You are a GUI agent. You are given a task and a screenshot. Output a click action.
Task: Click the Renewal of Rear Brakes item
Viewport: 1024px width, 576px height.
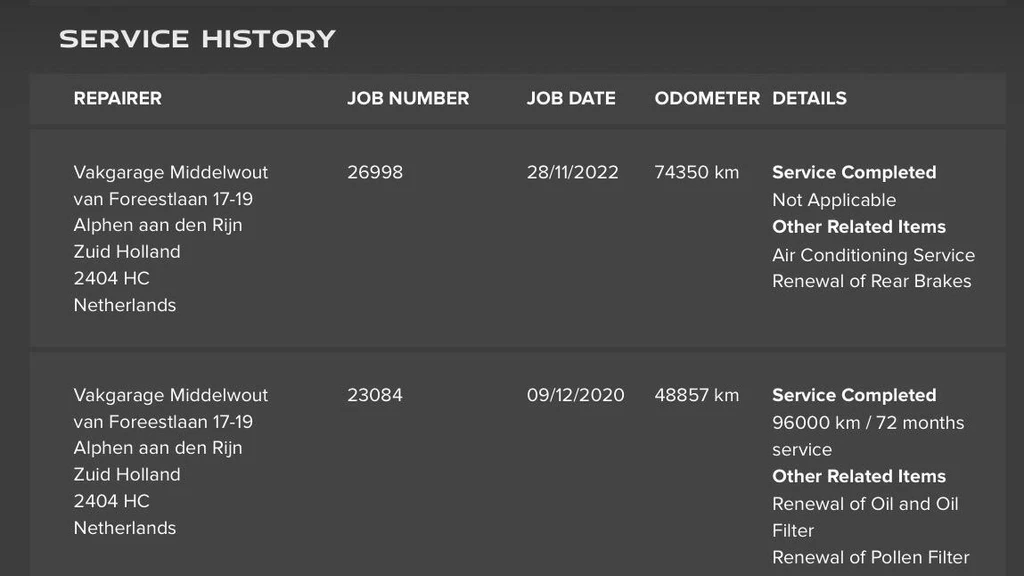pos(871,281)
